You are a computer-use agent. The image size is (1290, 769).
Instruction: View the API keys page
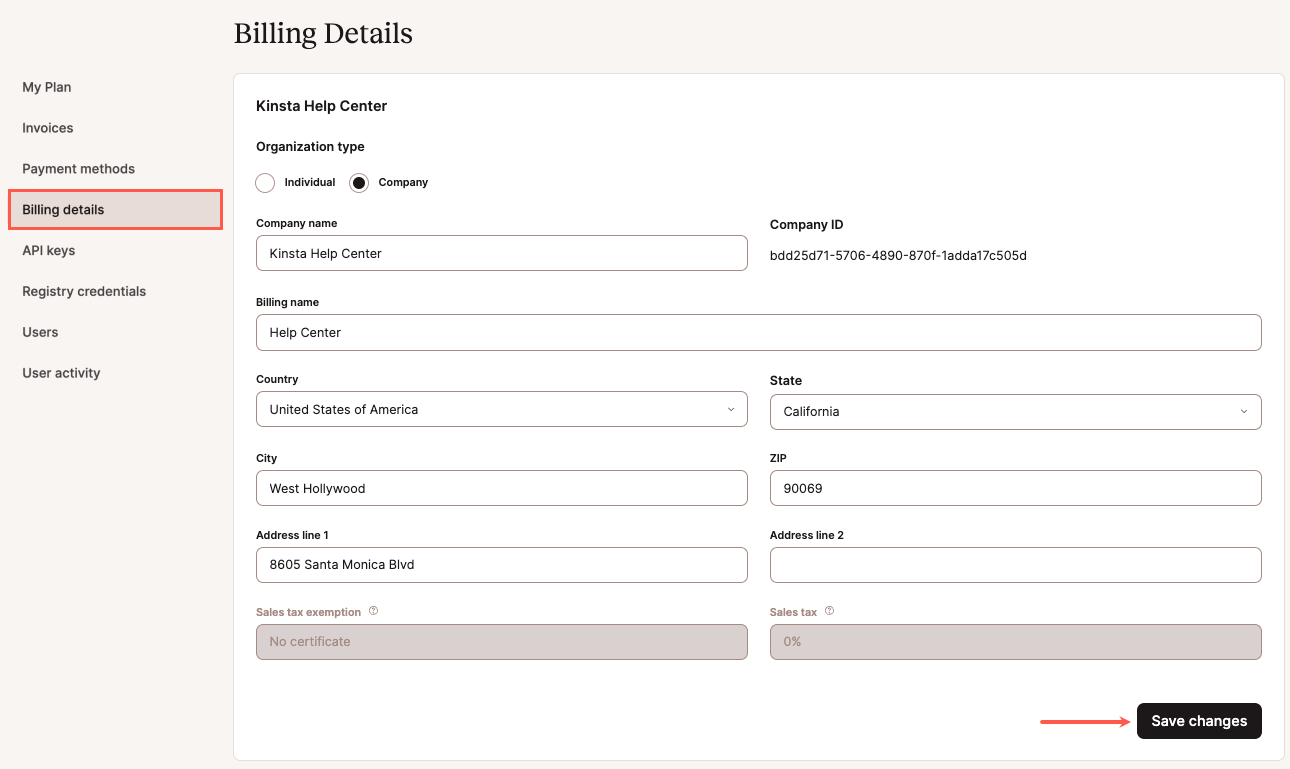48,250
